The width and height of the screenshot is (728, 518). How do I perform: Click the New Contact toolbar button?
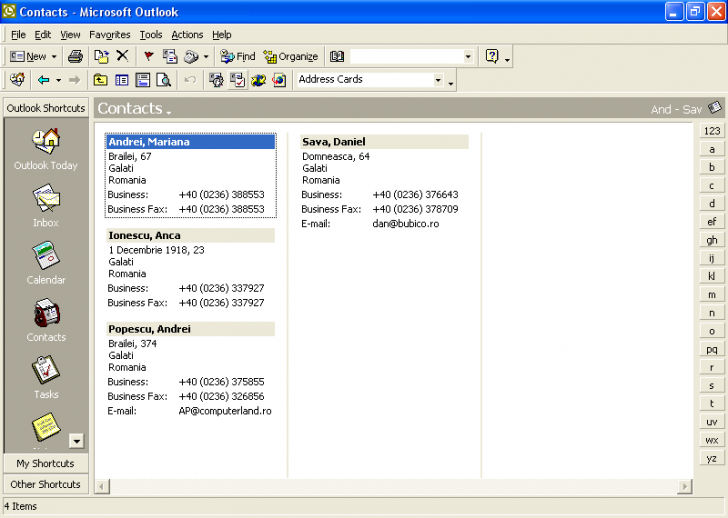point(28,57)
